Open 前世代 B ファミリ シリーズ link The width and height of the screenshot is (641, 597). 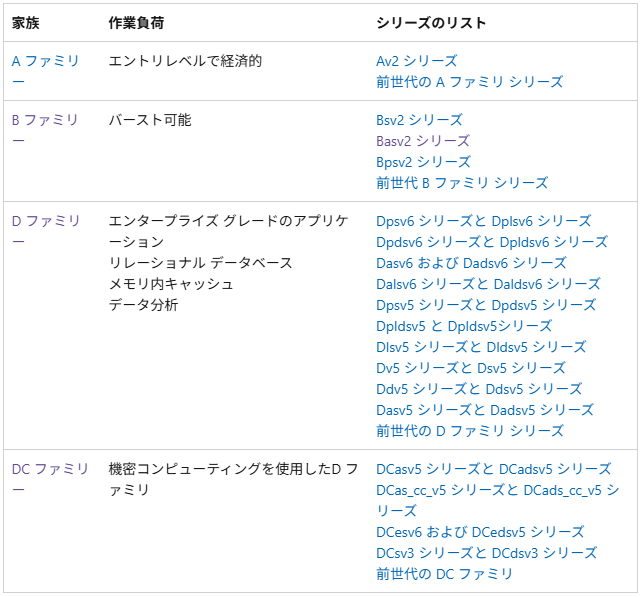(x=462, y=183)
